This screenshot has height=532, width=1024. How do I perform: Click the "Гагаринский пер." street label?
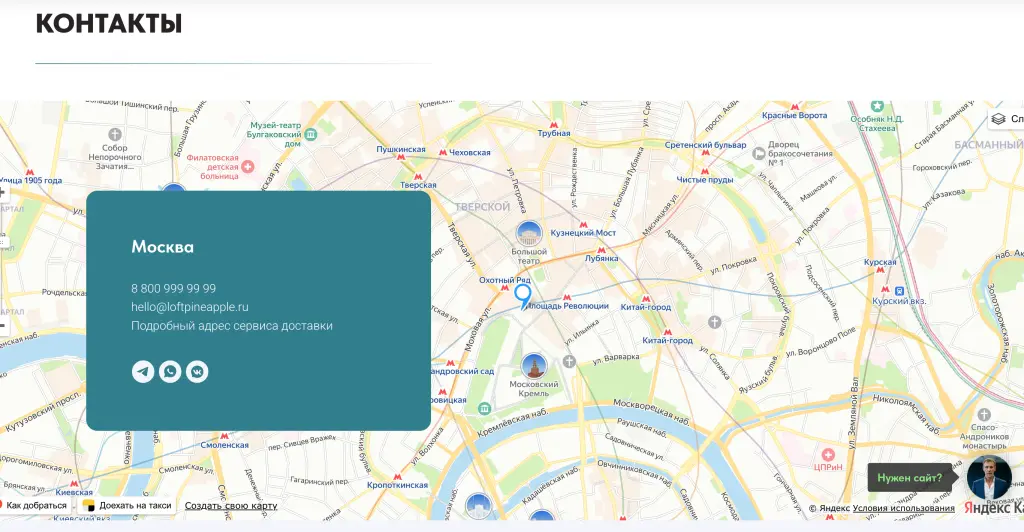click(x=320, y=480)
